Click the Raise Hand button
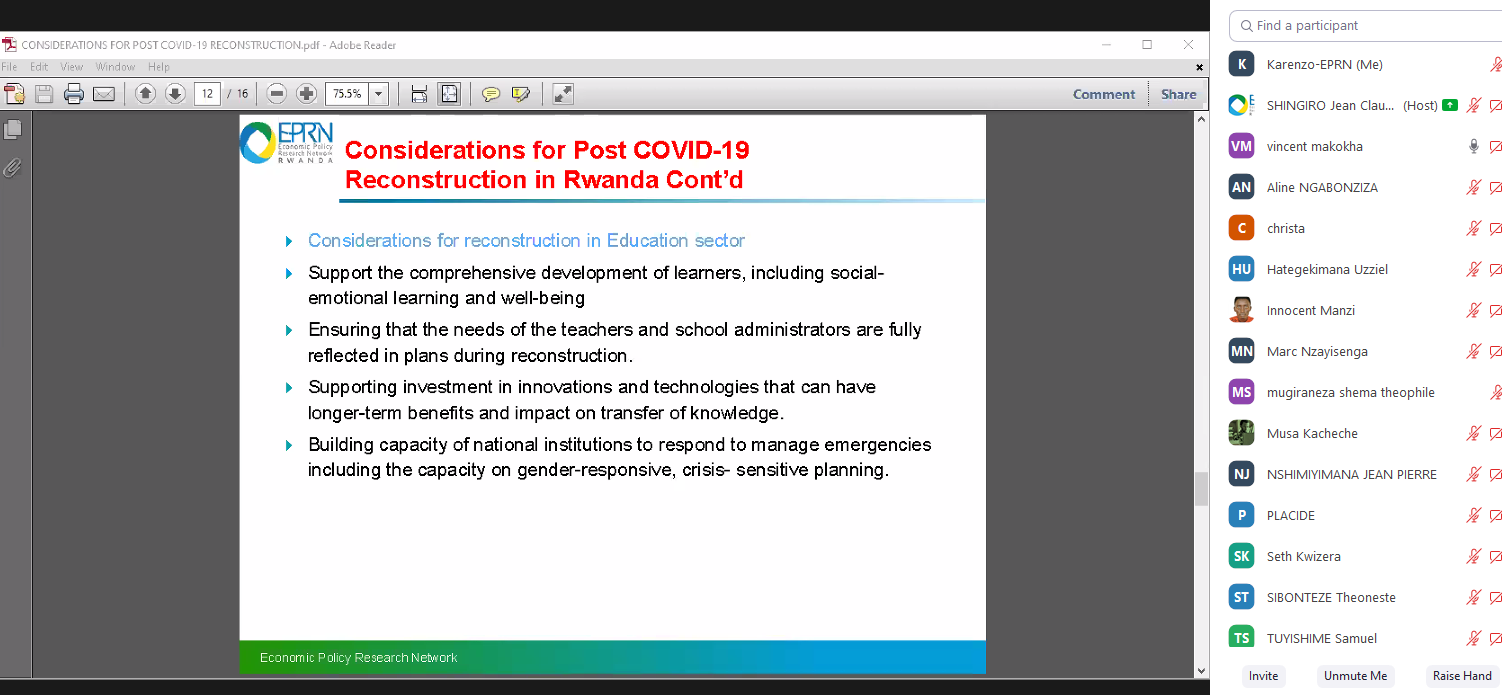This screenshot has width=1502, height=695. click(x=1461, y=676)
